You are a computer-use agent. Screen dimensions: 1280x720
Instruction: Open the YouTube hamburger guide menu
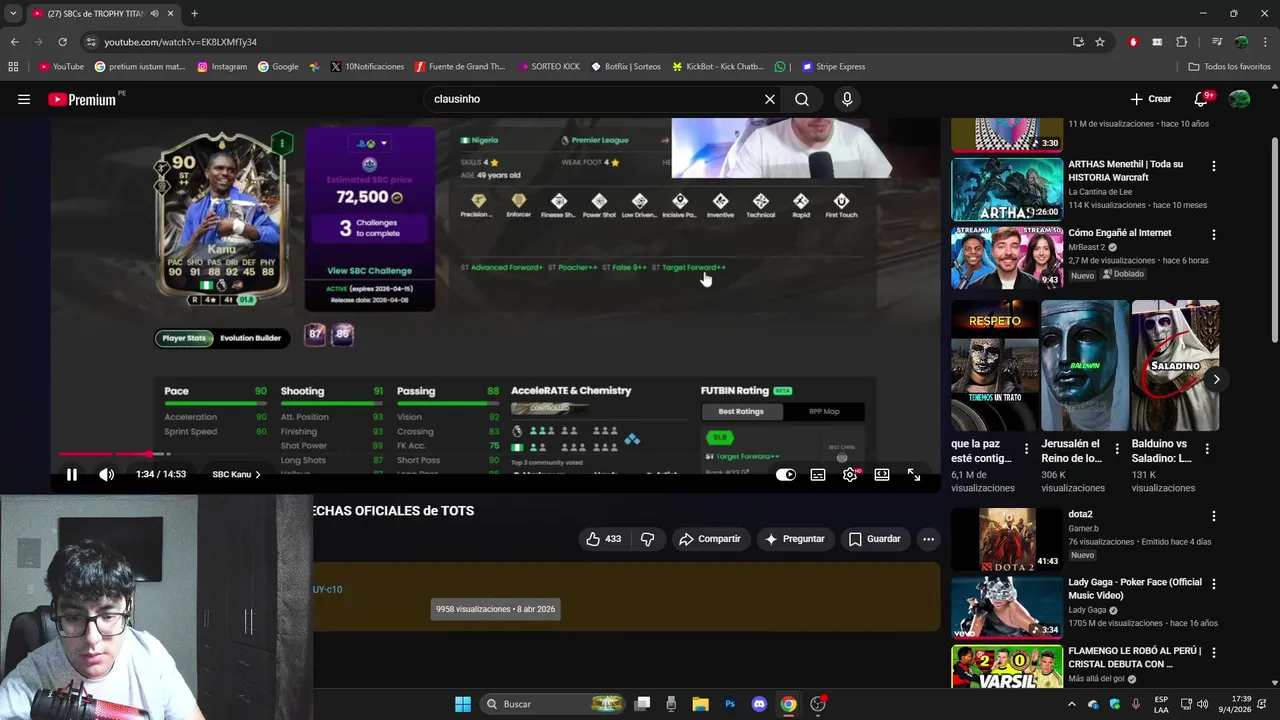coord(24,99)
